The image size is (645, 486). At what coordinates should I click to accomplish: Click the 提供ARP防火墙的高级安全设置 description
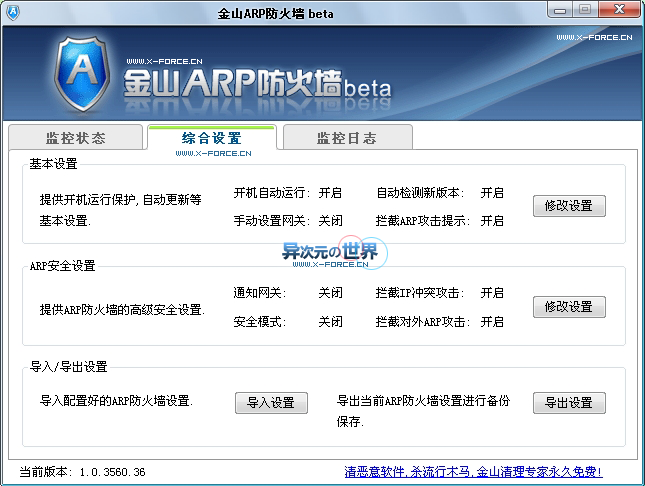coord(122,309)
